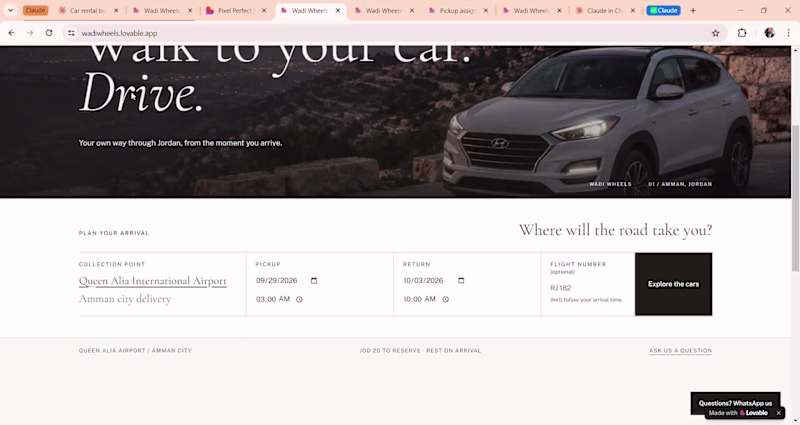View site information icon beside the URL

point(71,33)
